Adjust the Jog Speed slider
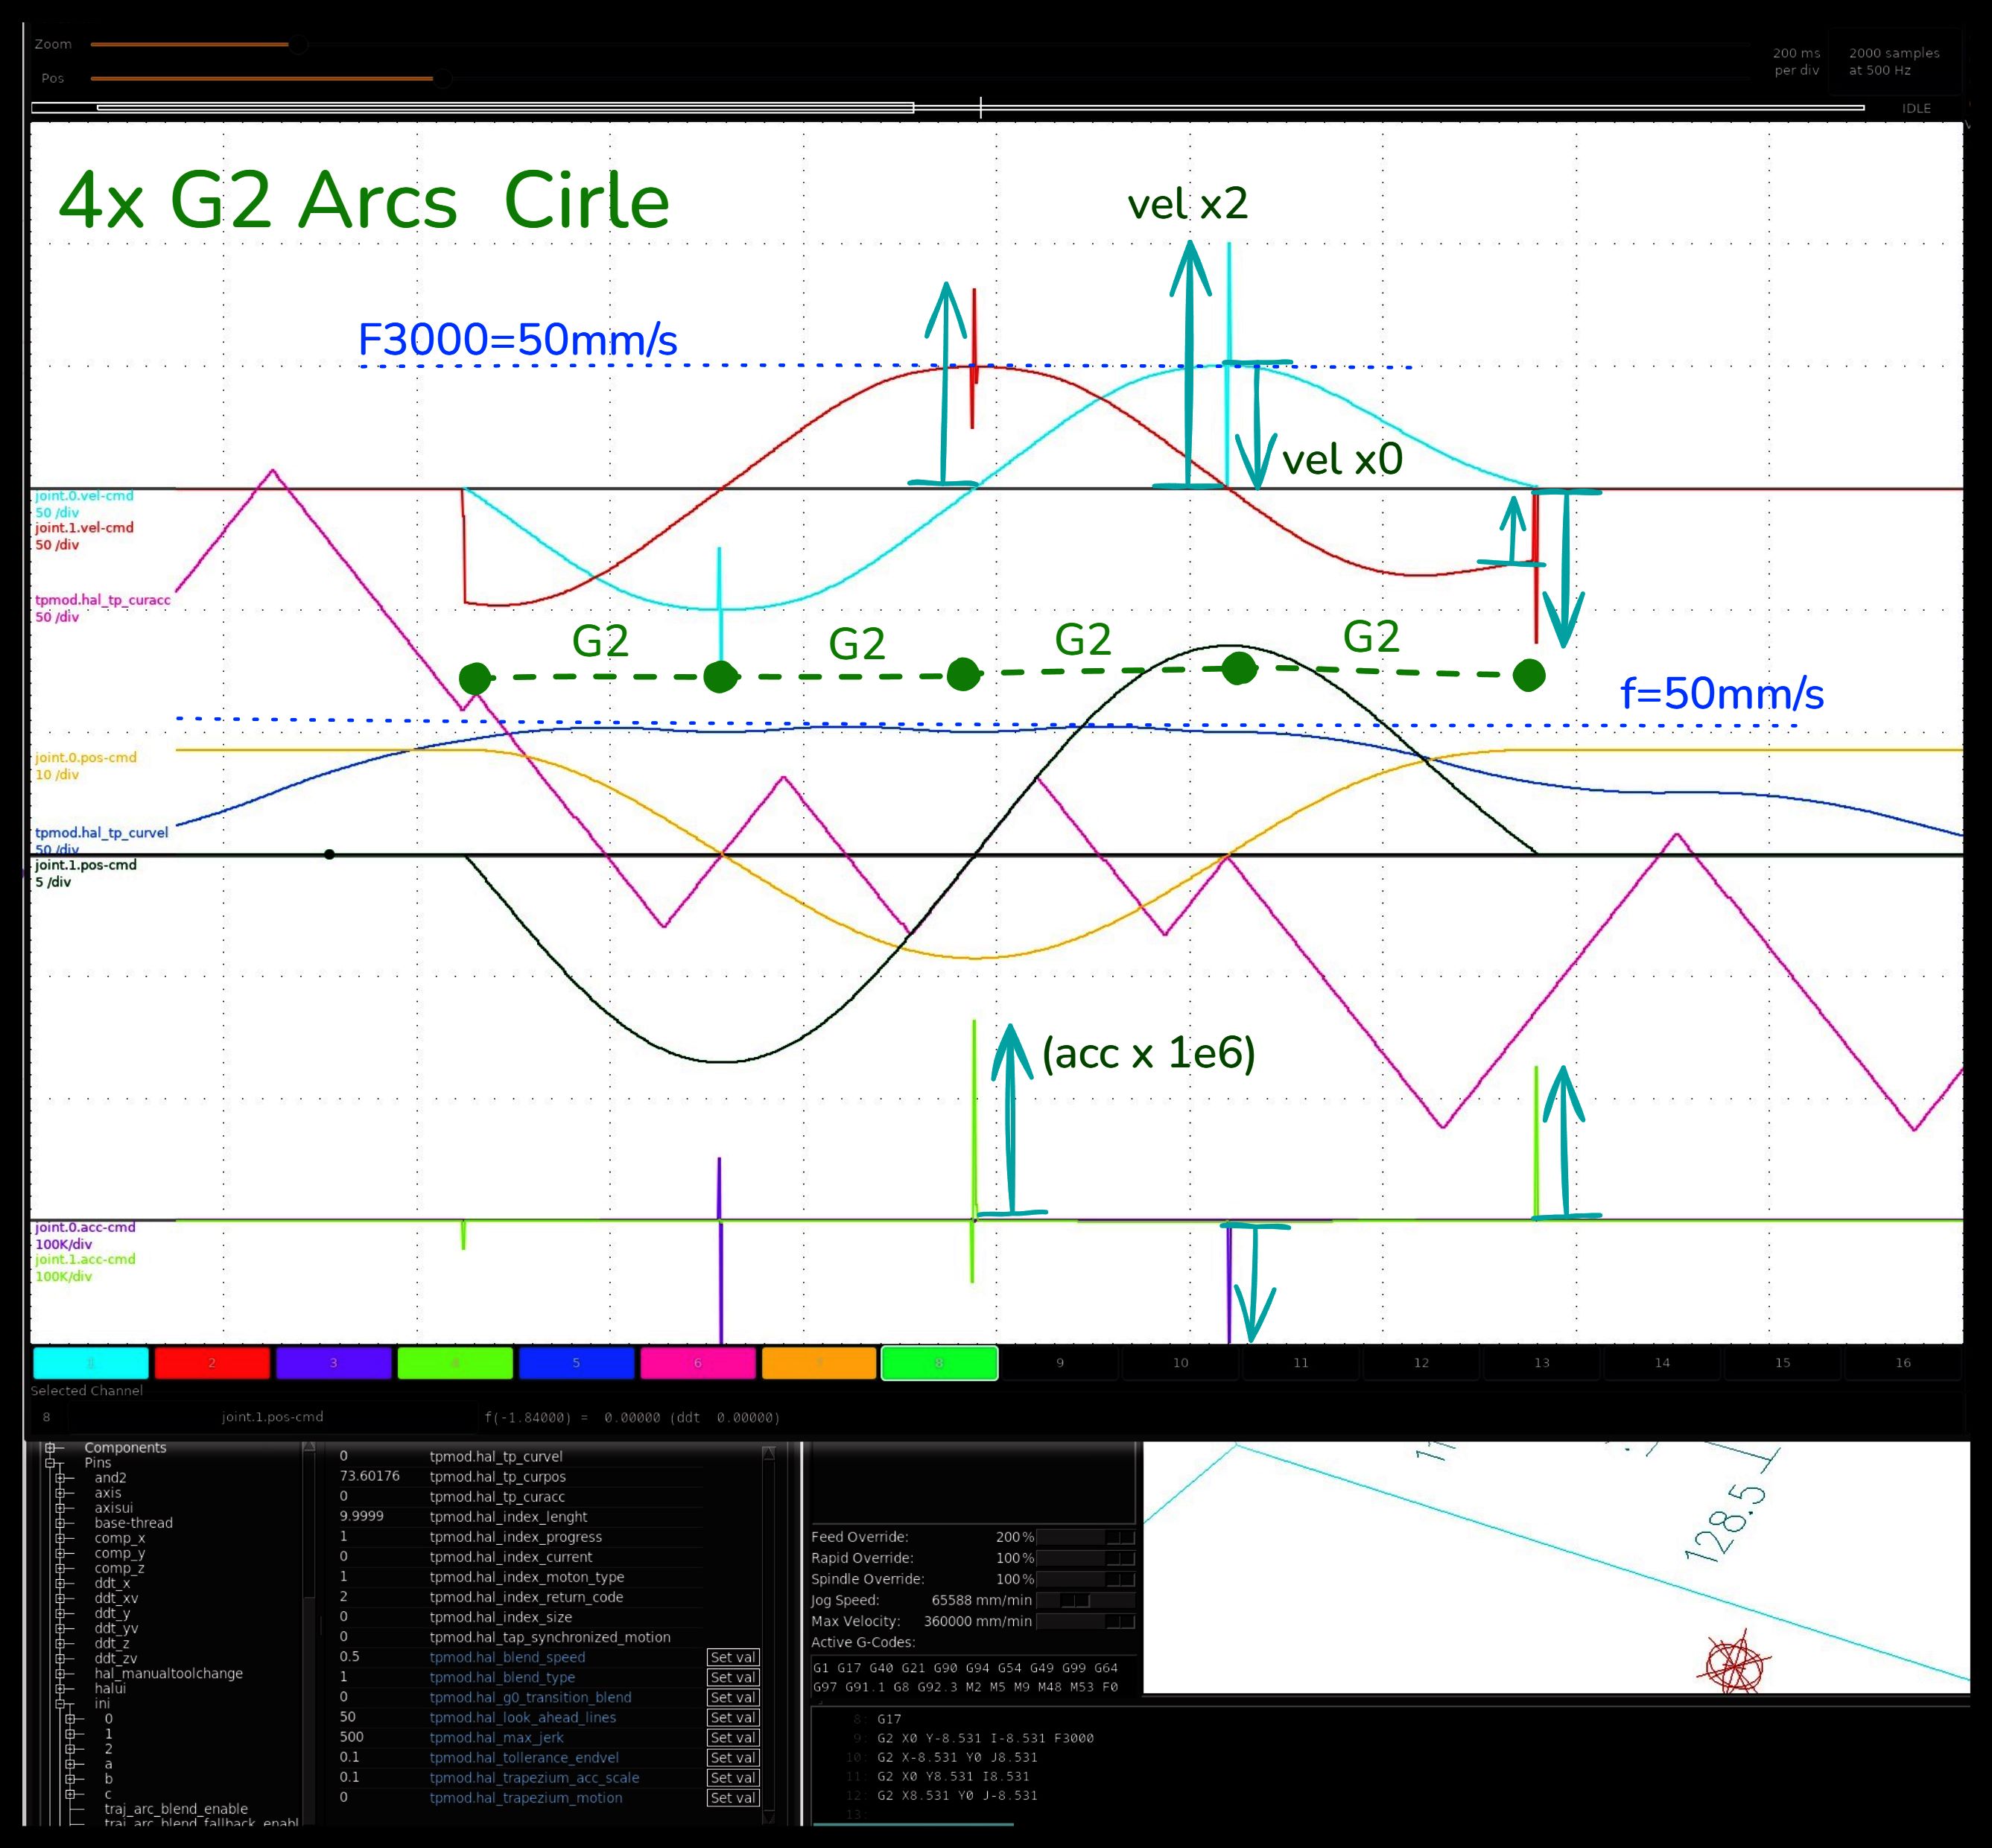Image resolution: width=1992 pixels, height=1848 pixels. 1085,1600
